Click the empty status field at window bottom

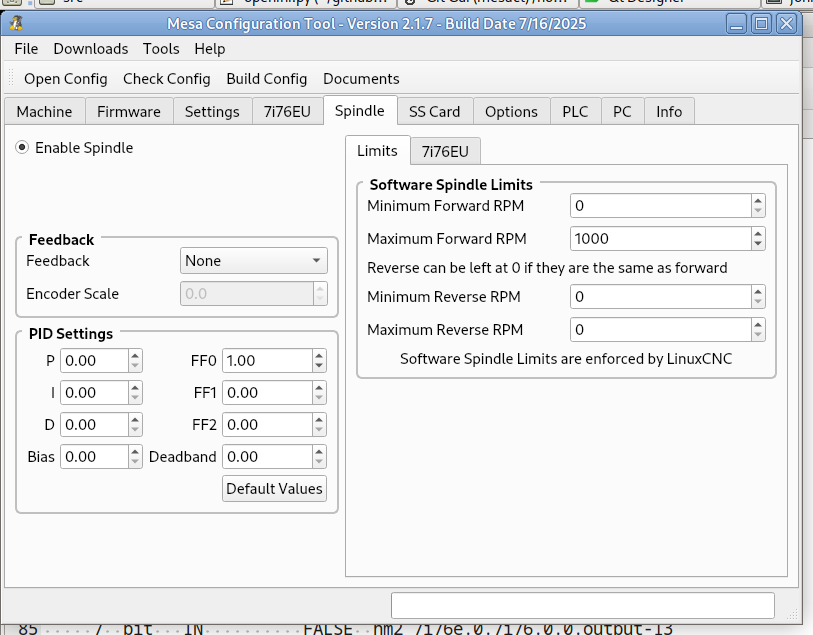583,605
